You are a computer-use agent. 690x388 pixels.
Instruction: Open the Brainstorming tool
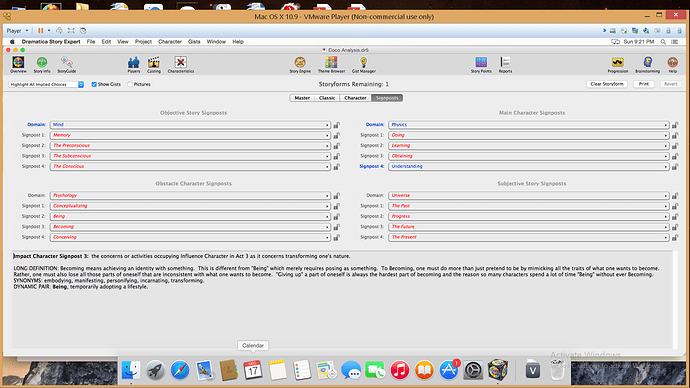[x=647, y=64]
